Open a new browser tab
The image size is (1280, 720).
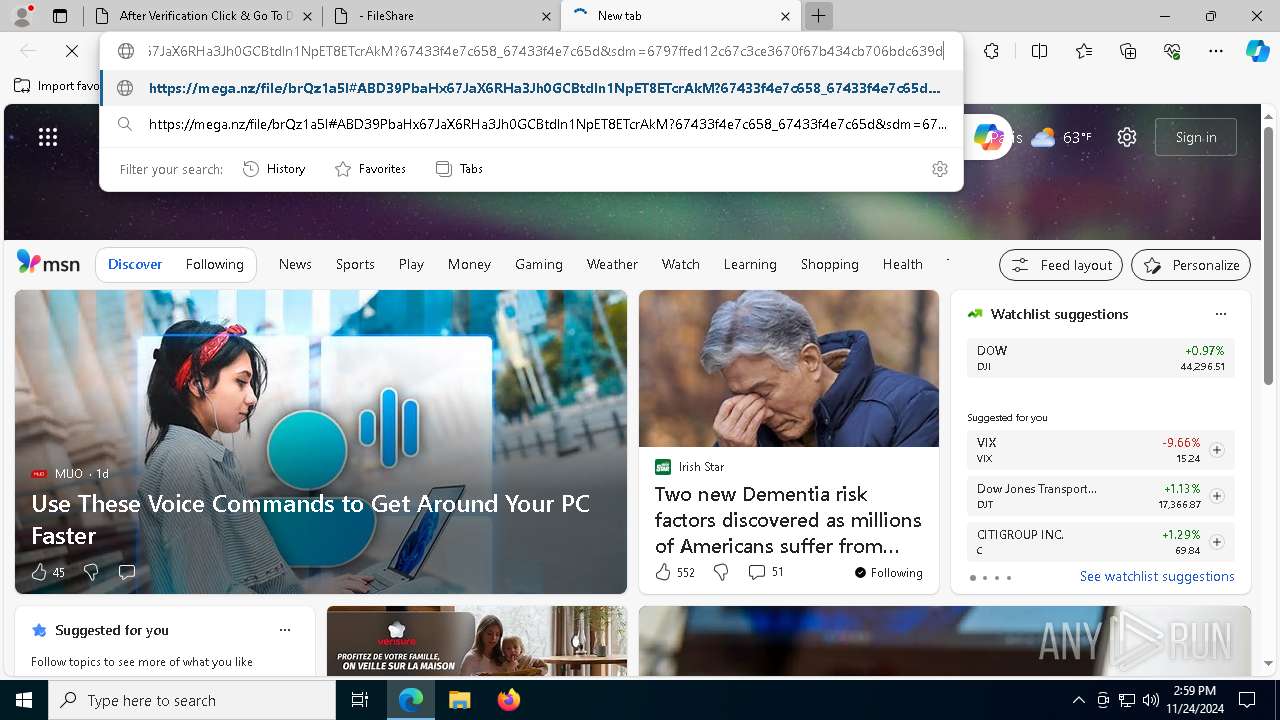818,16
